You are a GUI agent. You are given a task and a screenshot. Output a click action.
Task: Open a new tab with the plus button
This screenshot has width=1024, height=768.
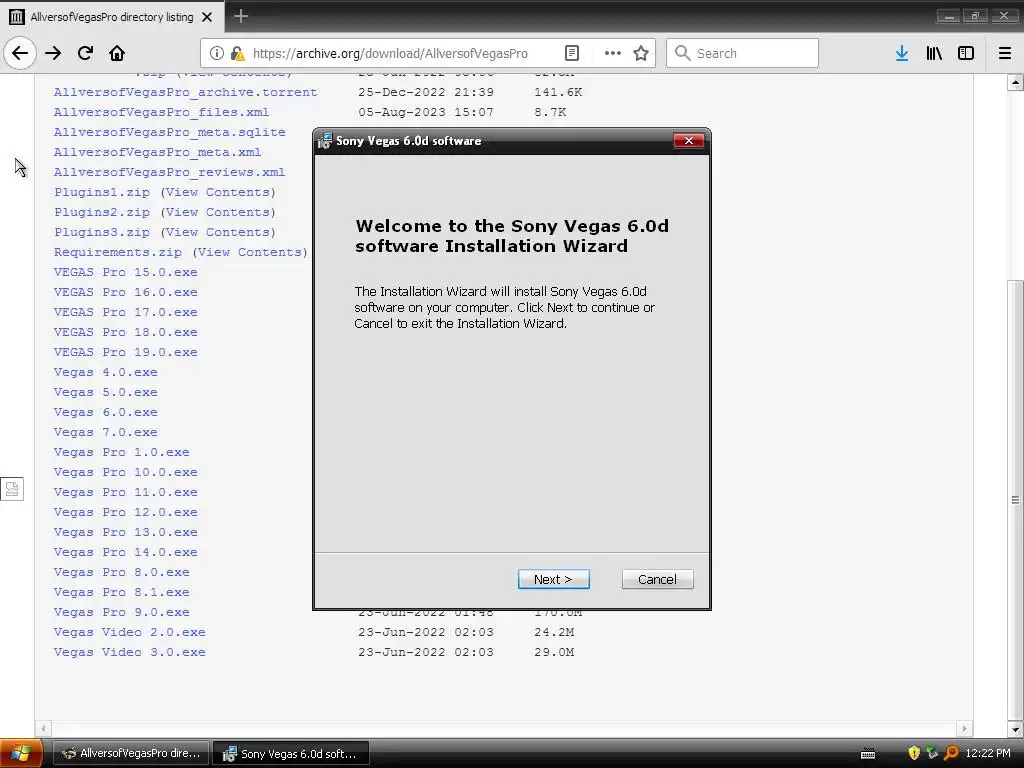(240, 16)
